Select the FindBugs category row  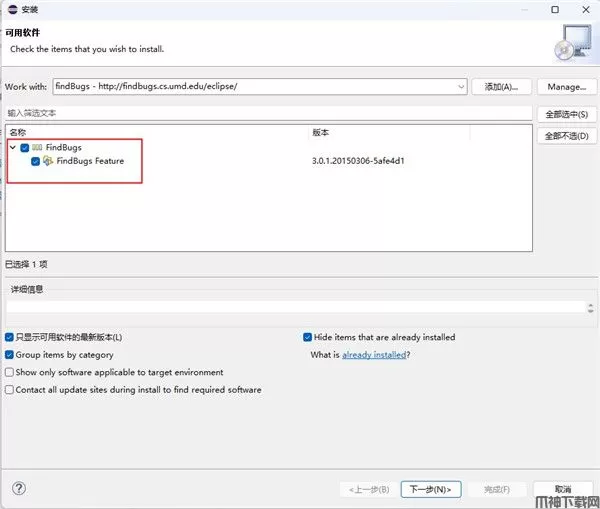[x=269, y=147]
